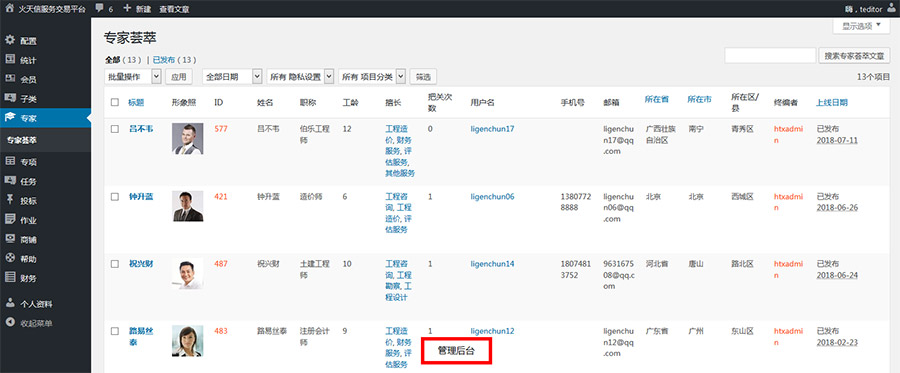Open the 全部日期 date filter dropdown
900x373 pixels.
pyautogui.click(x=232, y=76)
